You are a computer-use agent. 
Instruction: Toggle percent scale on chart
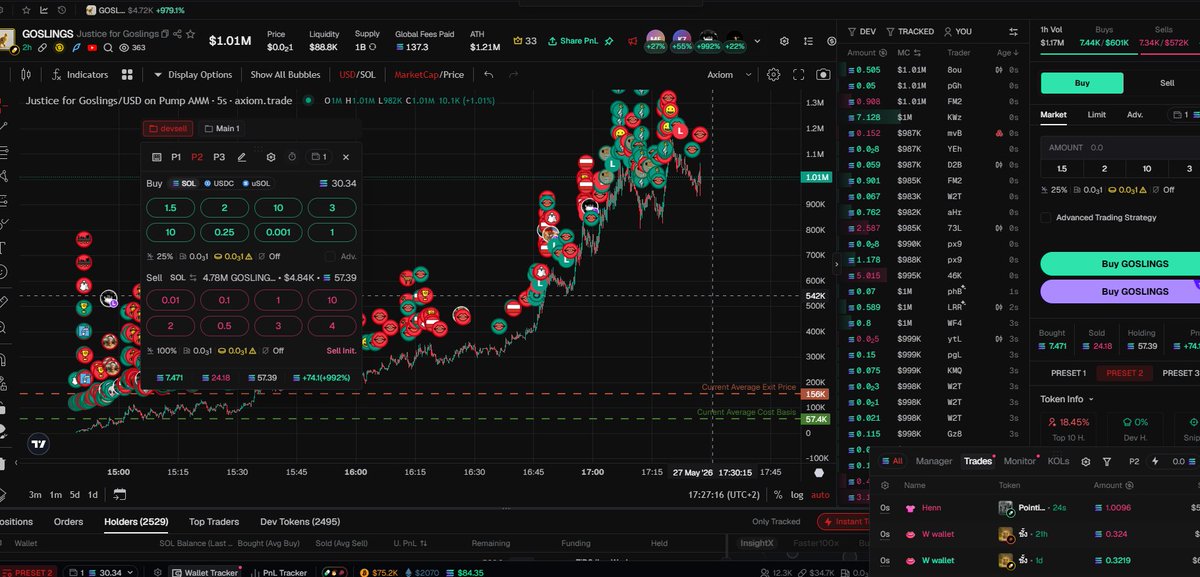[x=777, y=494]
